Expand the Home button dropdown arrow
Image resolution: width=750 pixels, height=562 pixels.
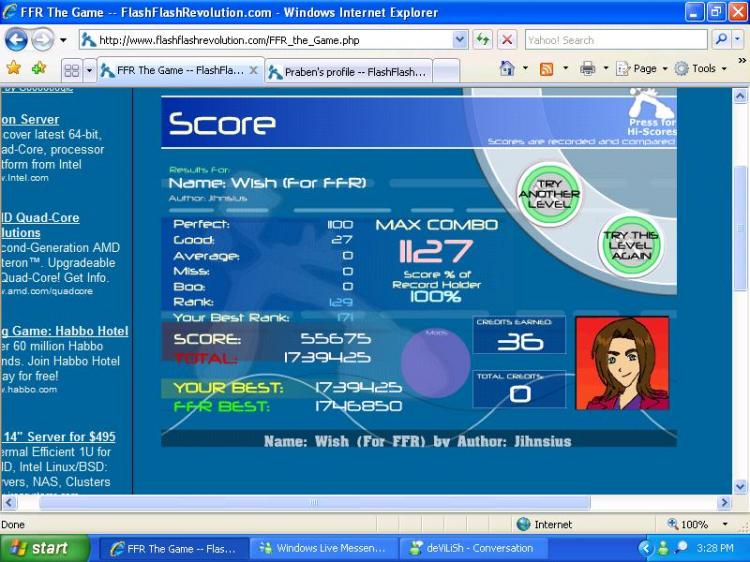[525, 69]
